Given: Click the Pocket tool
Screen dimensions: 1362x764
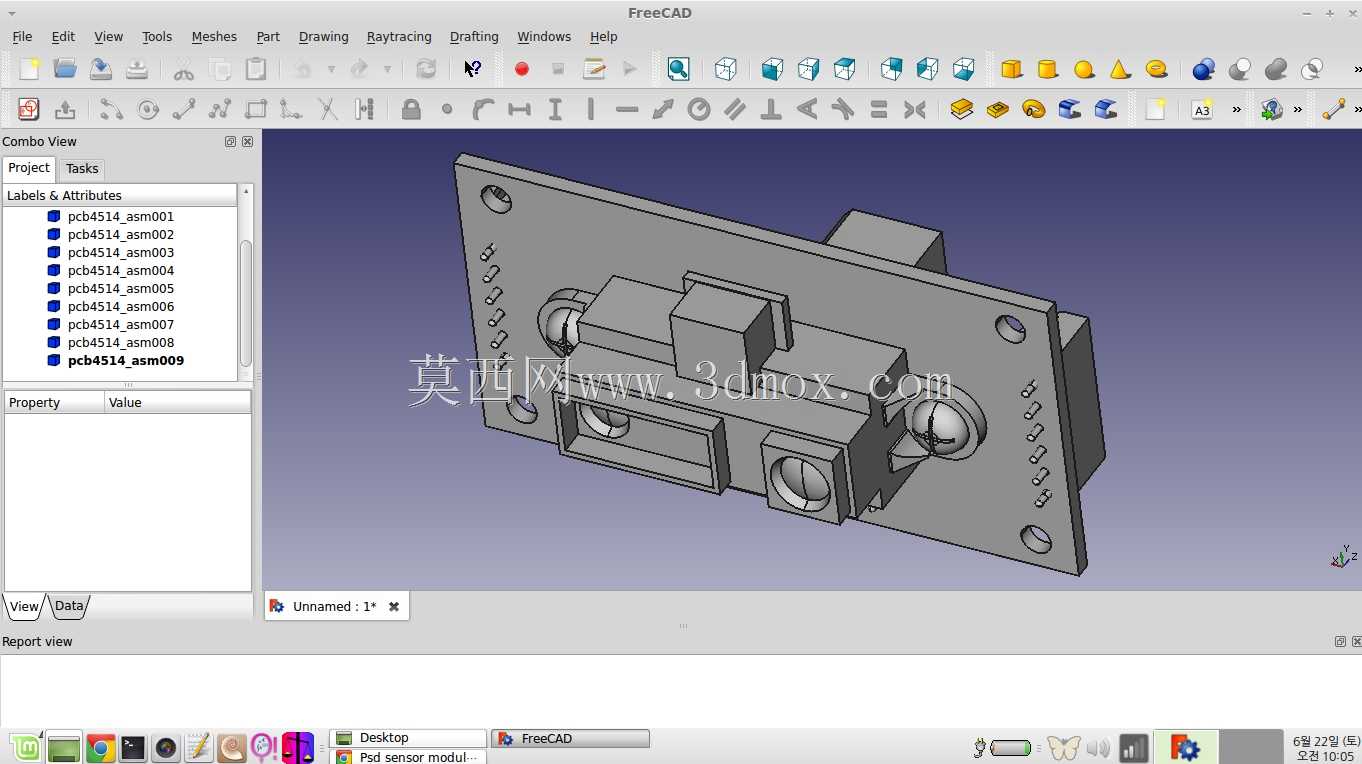Looking at the screenshot, I should pos(998,109).
